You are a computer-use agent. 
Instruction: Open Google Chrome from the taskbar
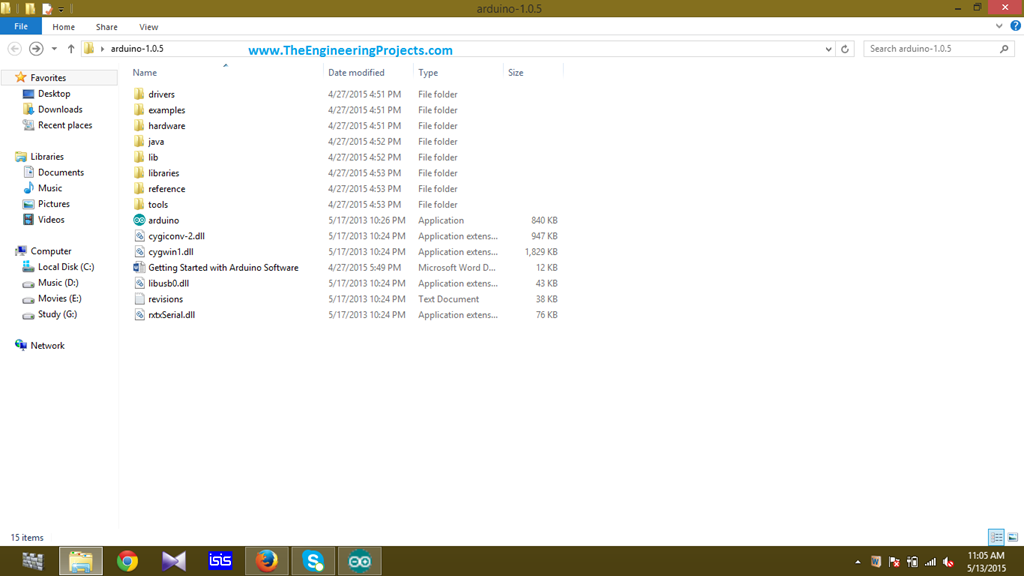click(x=127, y=561)
